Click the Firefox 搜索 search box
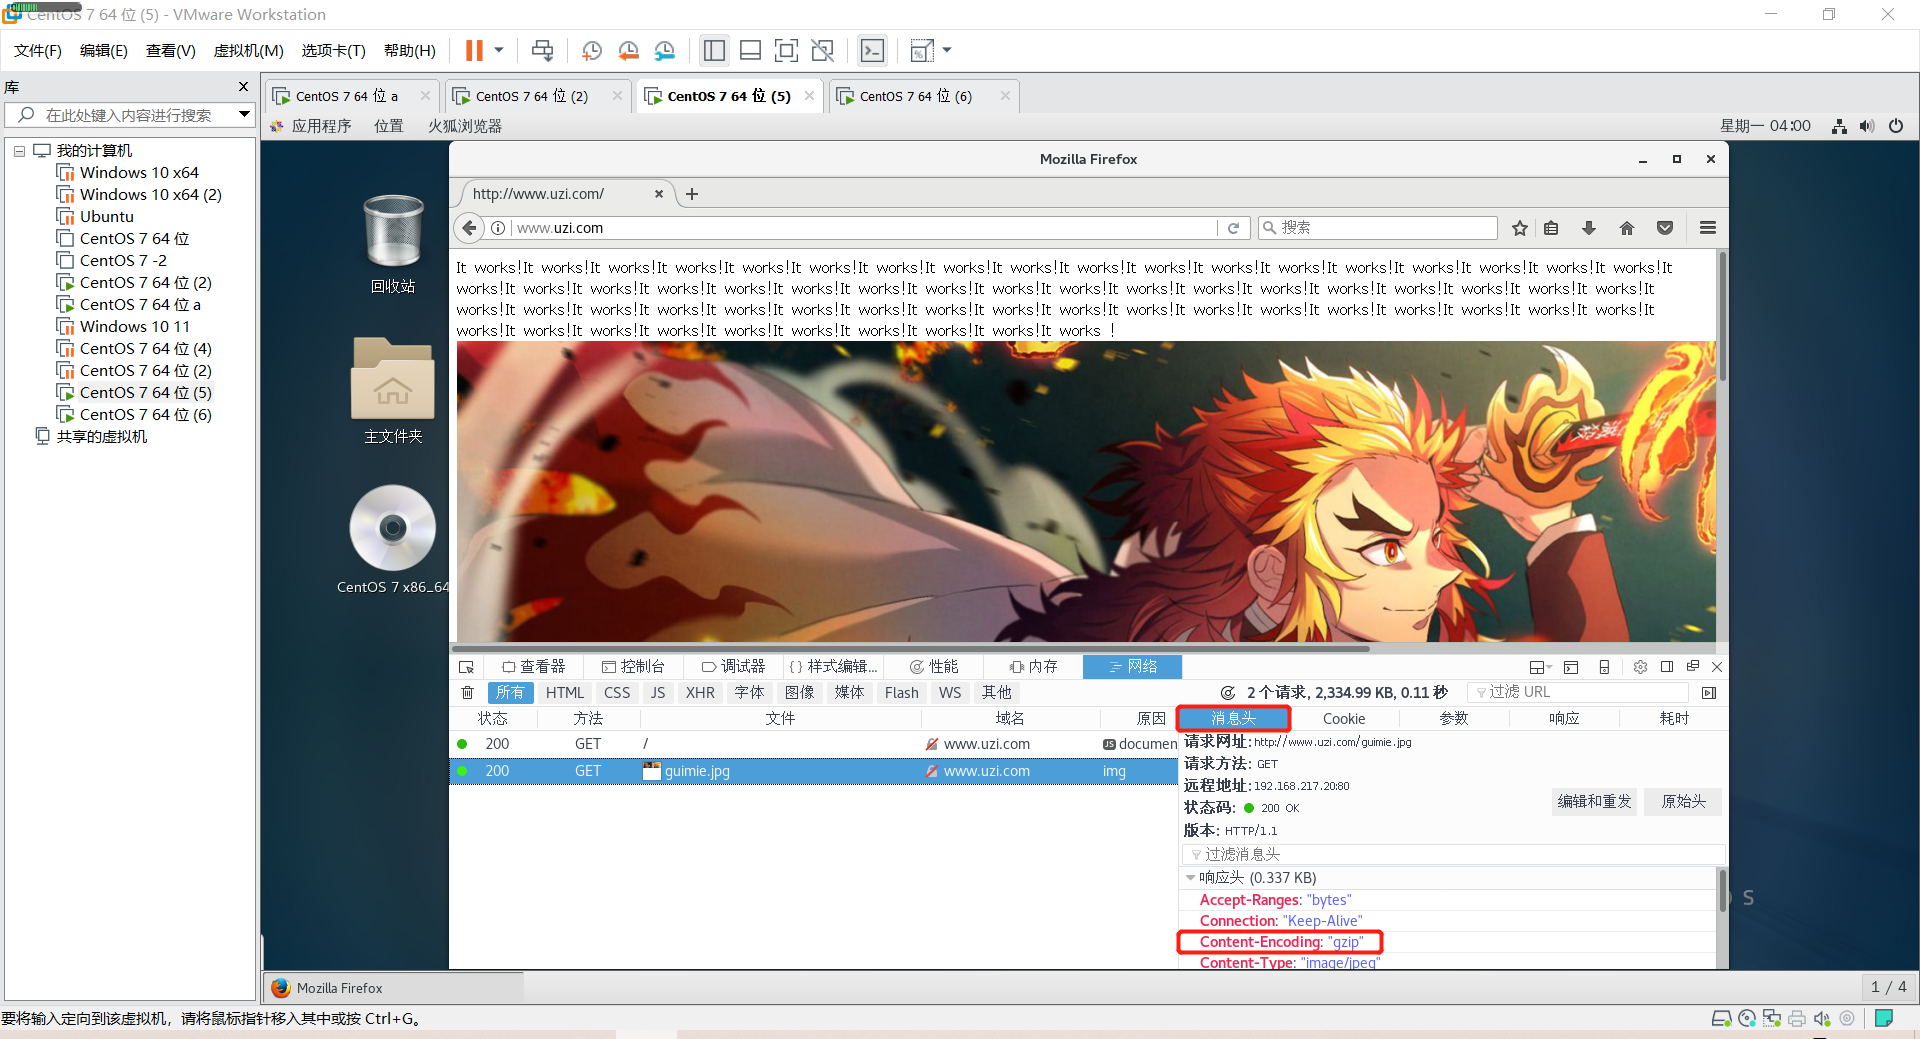The image size is (1920, 1039). pos(1378,228)
